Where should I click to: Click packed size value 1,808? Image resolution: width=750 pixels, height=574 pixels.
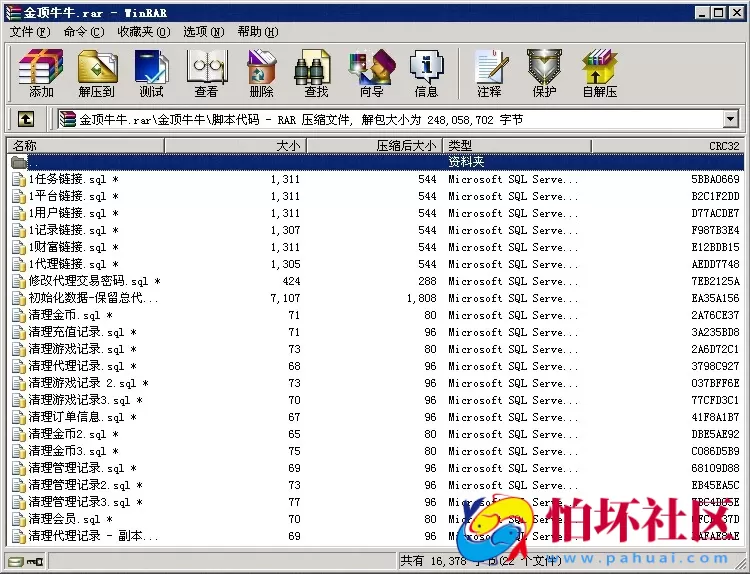click(x=421, y=298)
